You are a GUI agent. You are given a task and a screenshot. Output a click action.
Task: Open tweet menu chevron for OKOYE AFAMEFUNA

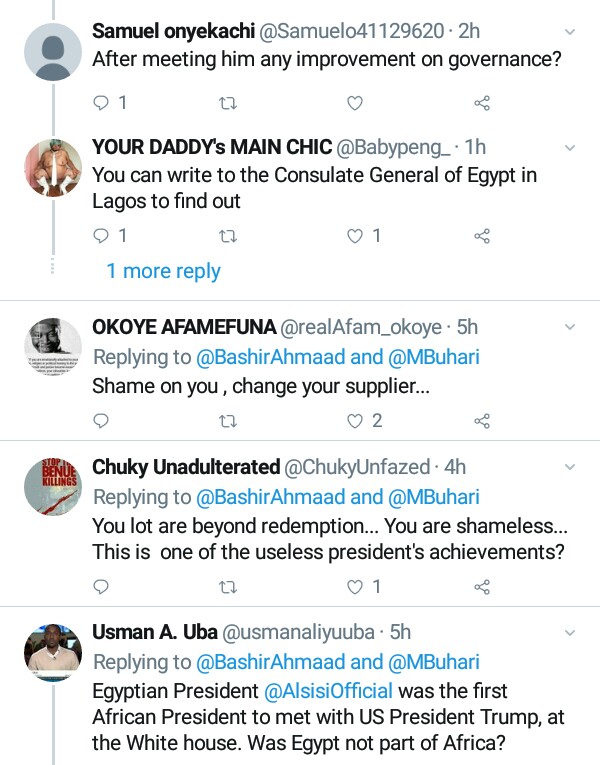pos(570,327)
